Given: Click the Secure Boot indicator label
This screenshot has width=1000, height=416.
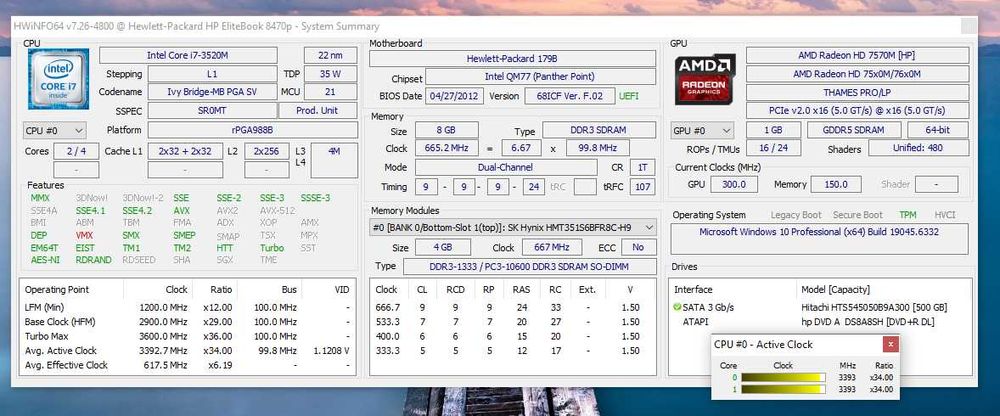Looking at the screenshot, I should pos(858,215).
